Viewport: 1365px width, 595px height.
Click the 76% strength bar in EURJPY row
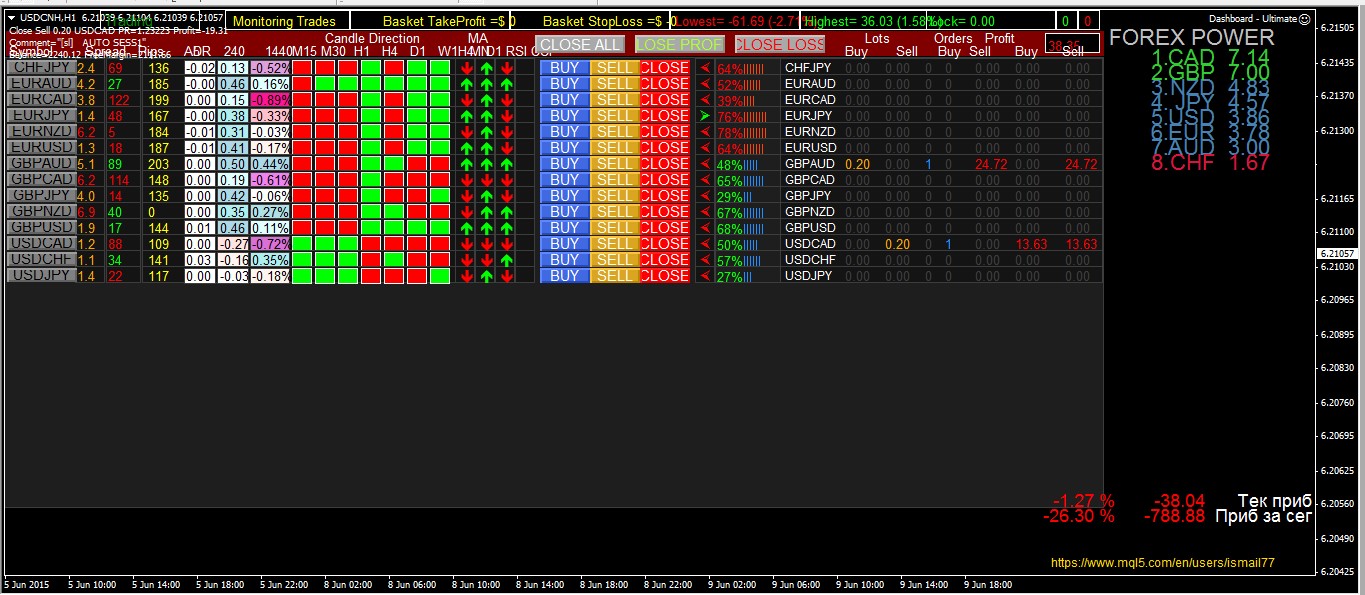click(742, 117)
